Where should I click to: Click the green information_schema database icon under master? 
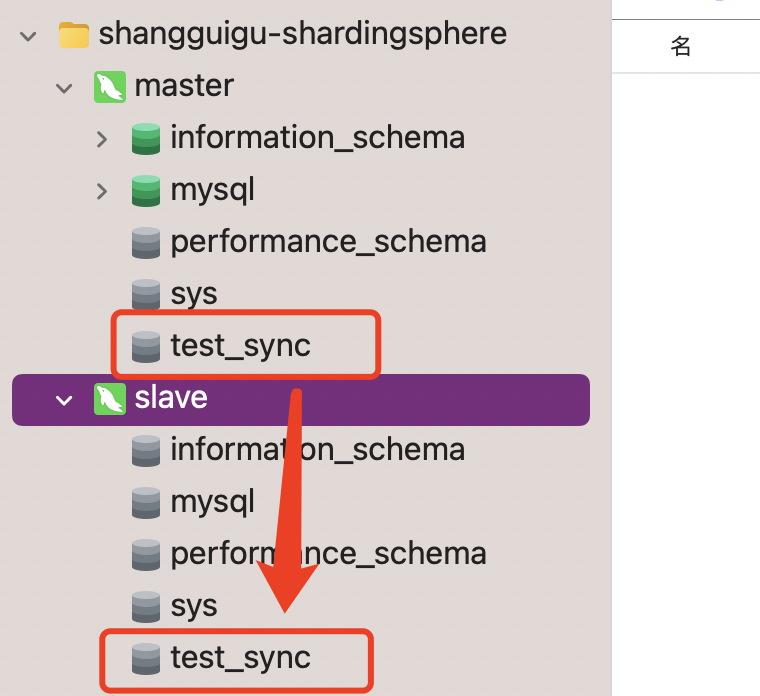click(146, 138)
